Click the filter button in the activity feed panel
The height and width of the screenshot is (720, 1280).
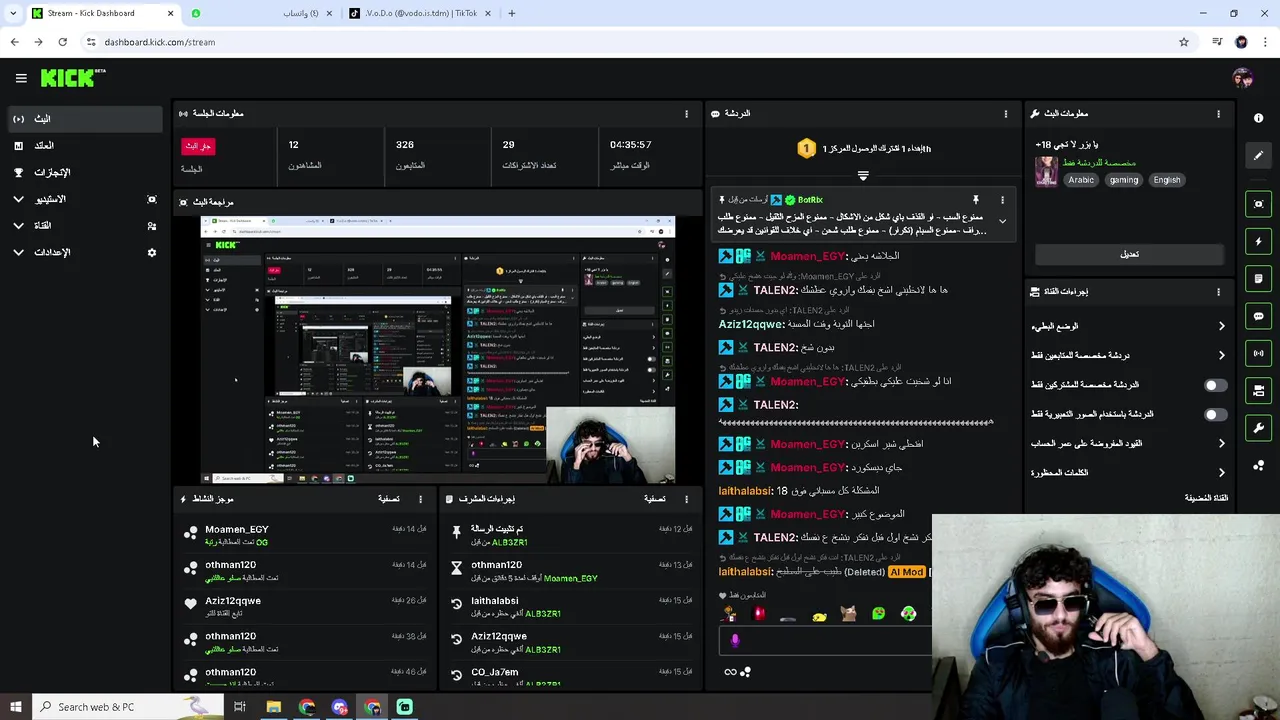[389, 499]
